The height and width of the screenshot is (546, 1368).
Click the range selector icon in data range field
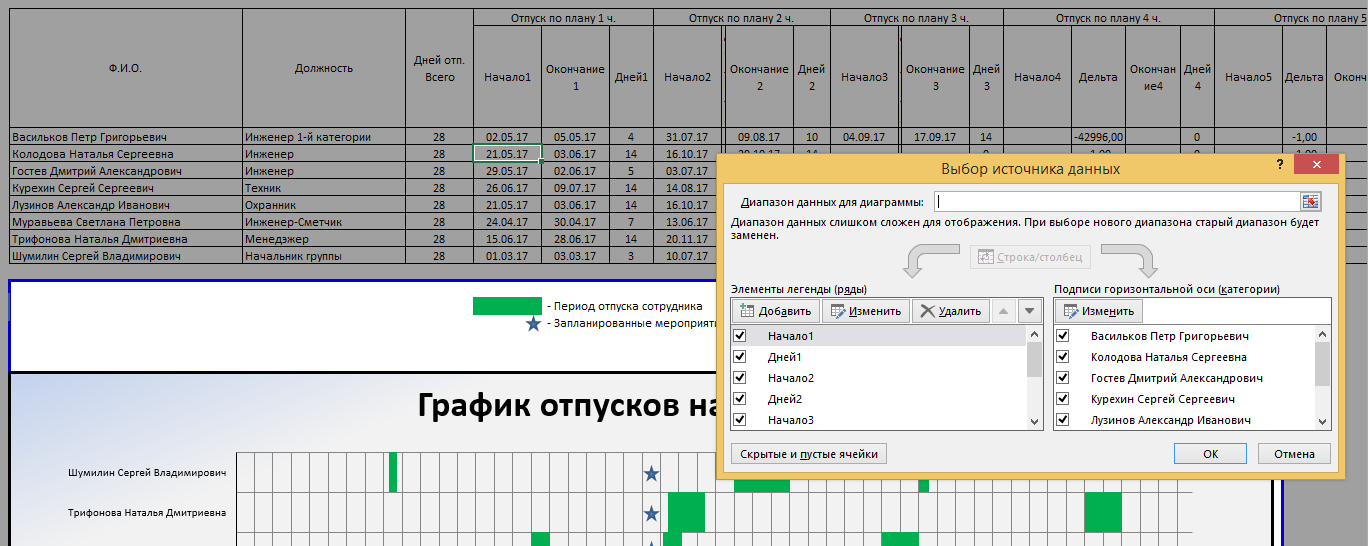click(1310, 202)
